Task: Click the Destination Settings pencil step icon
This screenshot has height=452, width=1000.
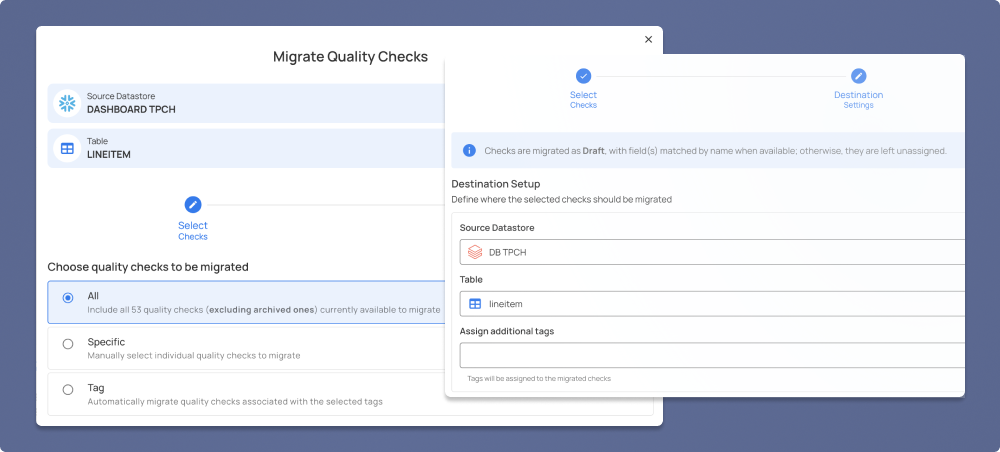Action: tap(858, 76)
